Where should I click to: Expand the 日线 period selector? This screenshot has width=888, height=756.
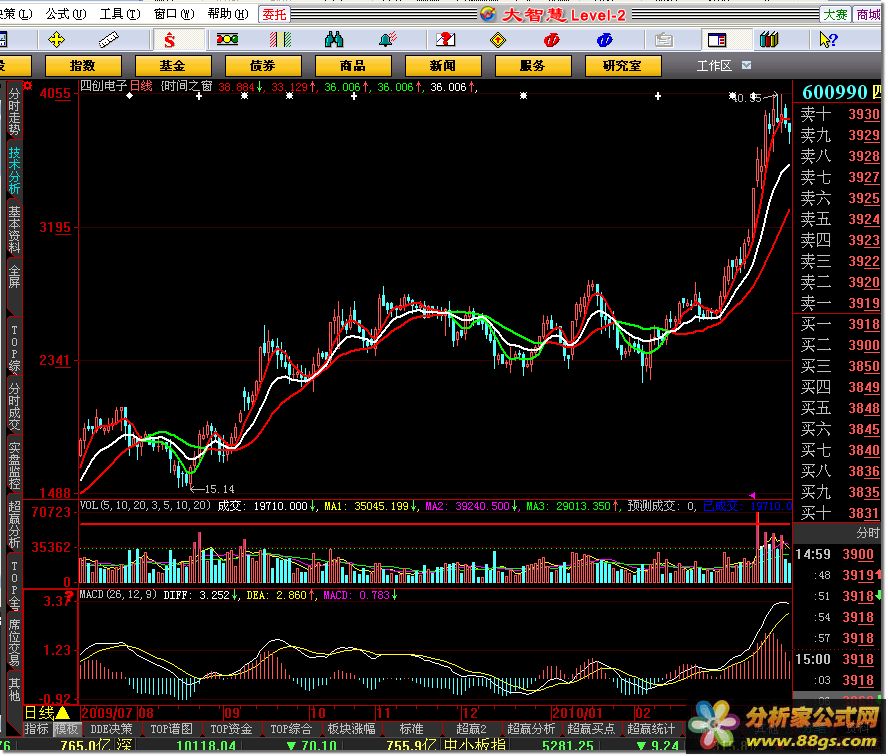pos(47,712)
